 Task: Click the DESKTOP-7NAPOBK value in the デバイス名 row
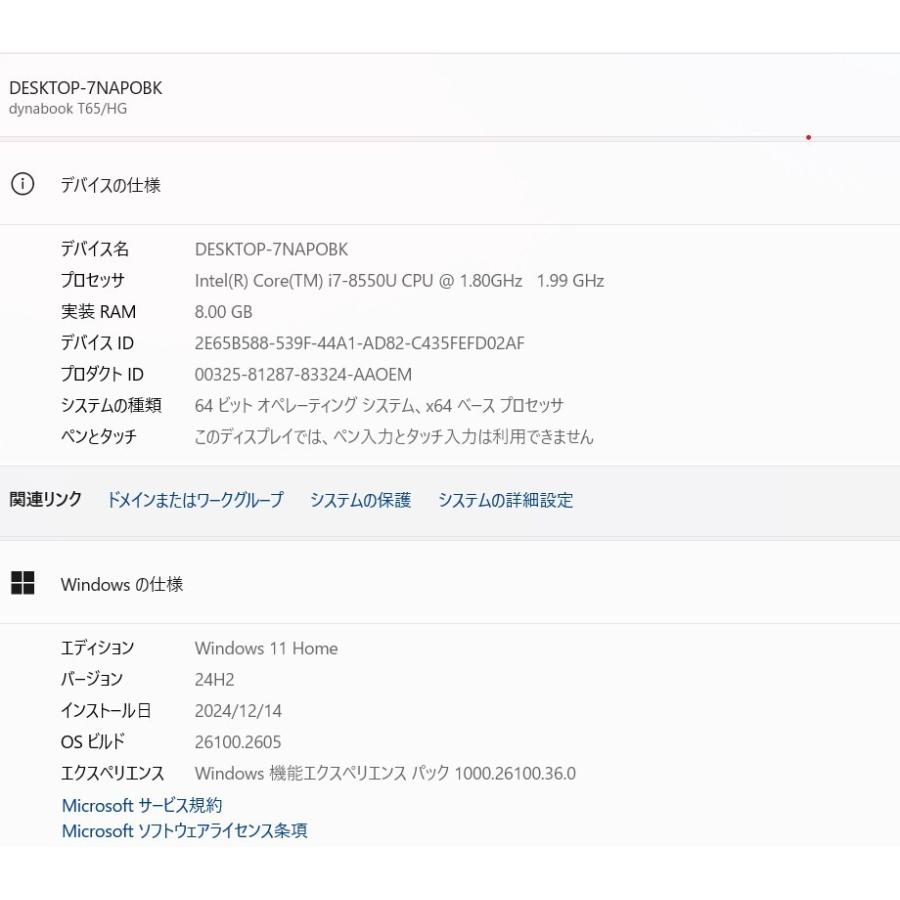coord(271,249)
